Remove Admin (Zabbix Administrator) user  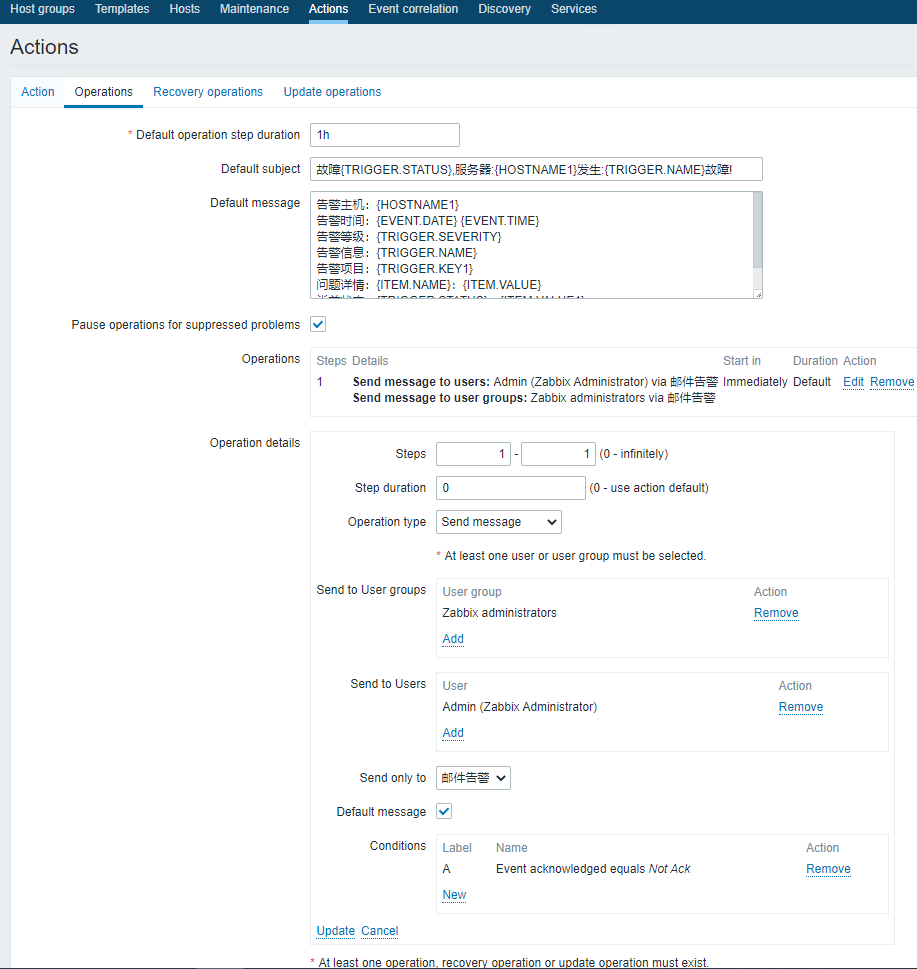(x=801, y=707)
